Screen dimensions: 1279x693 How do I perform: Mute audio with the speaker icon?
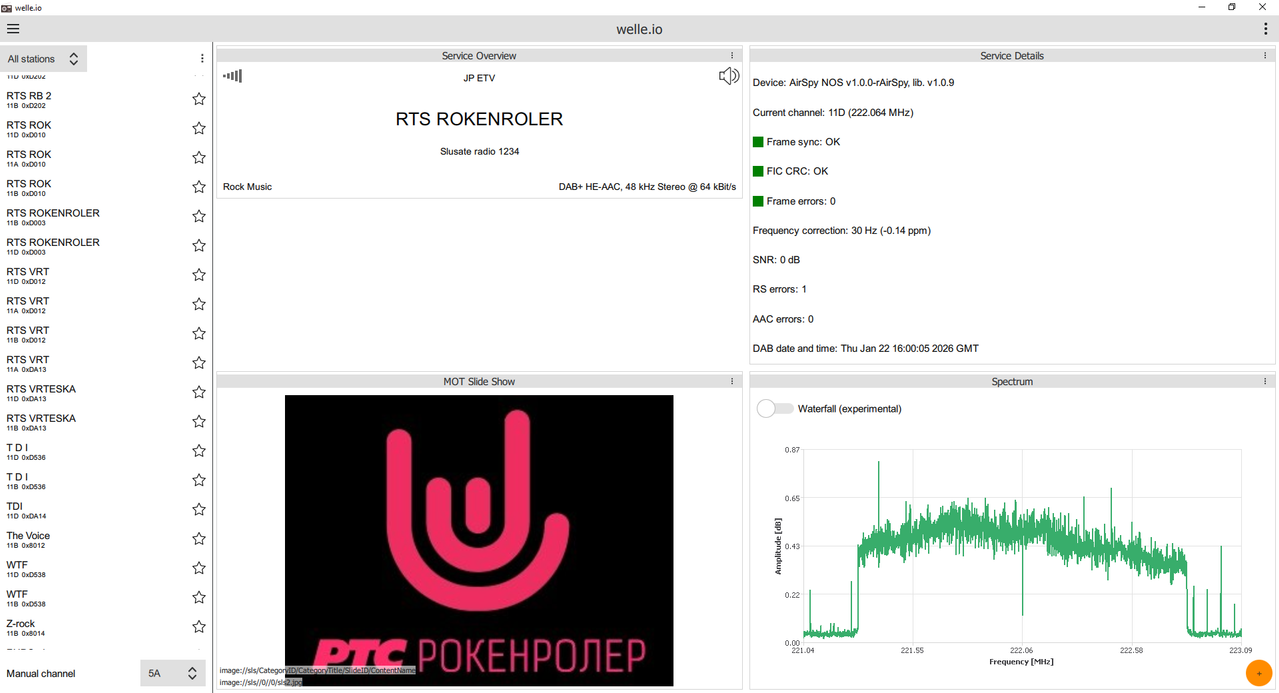[x=729, y=76]
